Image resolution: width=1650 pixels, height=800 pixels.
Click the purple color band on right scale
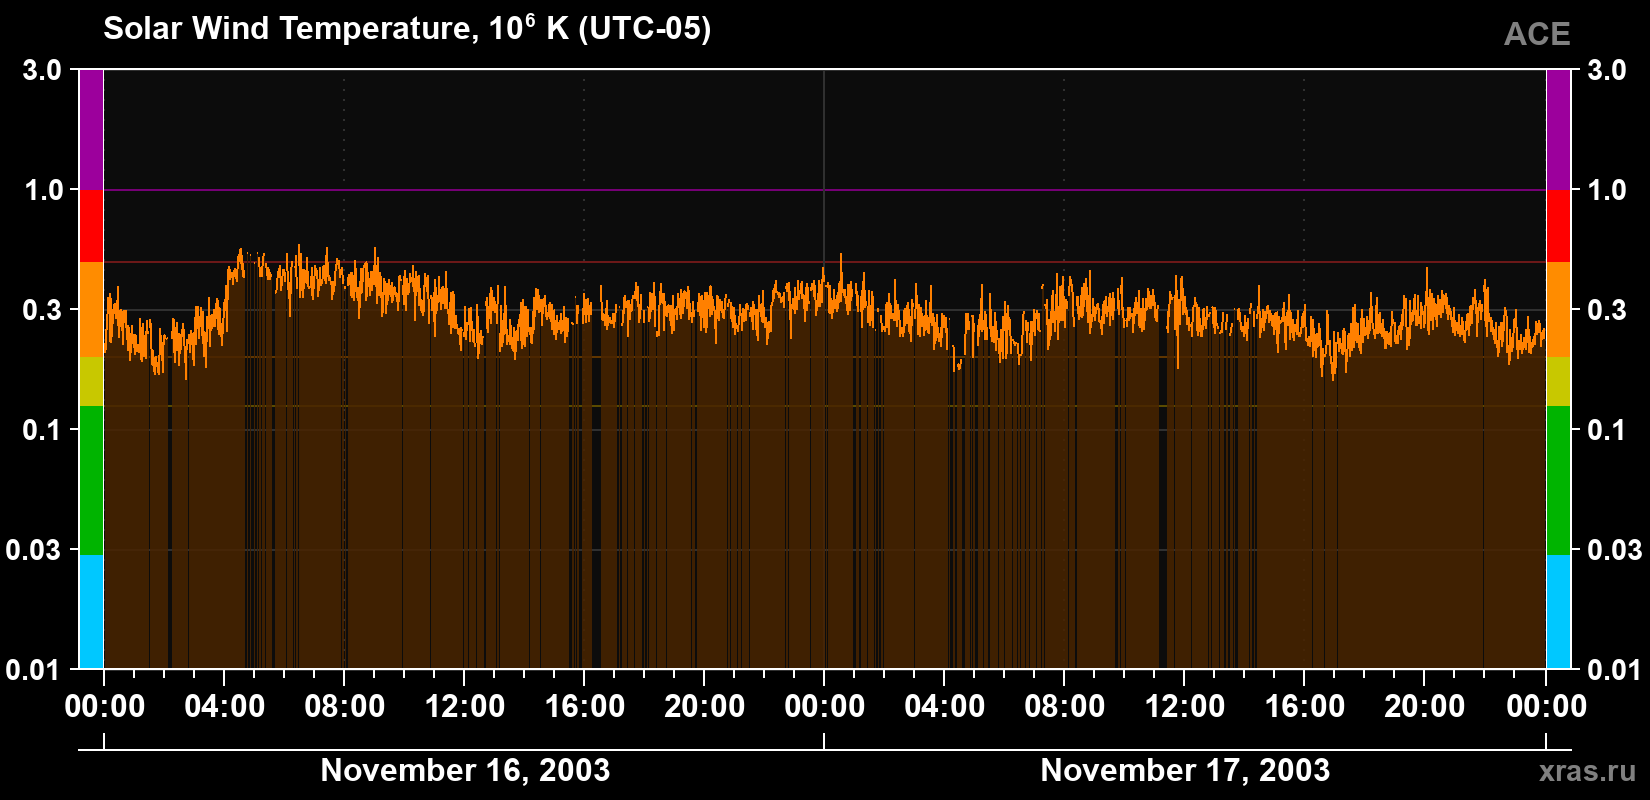(1558, 129)
